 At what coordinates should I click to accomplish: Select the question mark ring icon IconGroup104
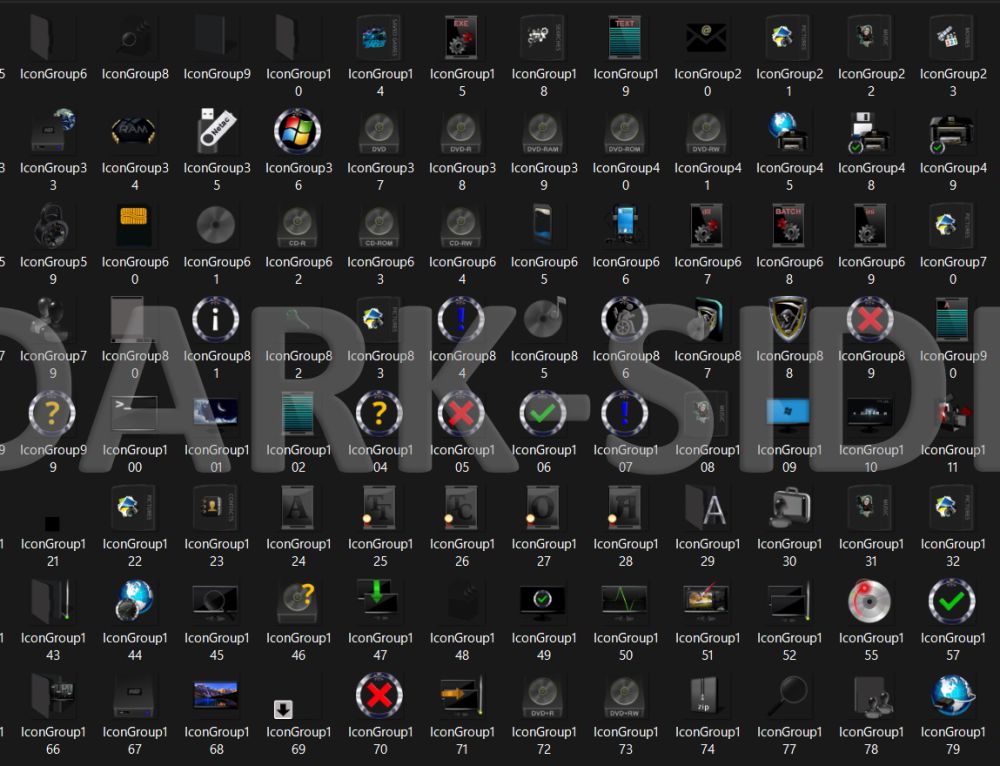click(x=379, y=413)
